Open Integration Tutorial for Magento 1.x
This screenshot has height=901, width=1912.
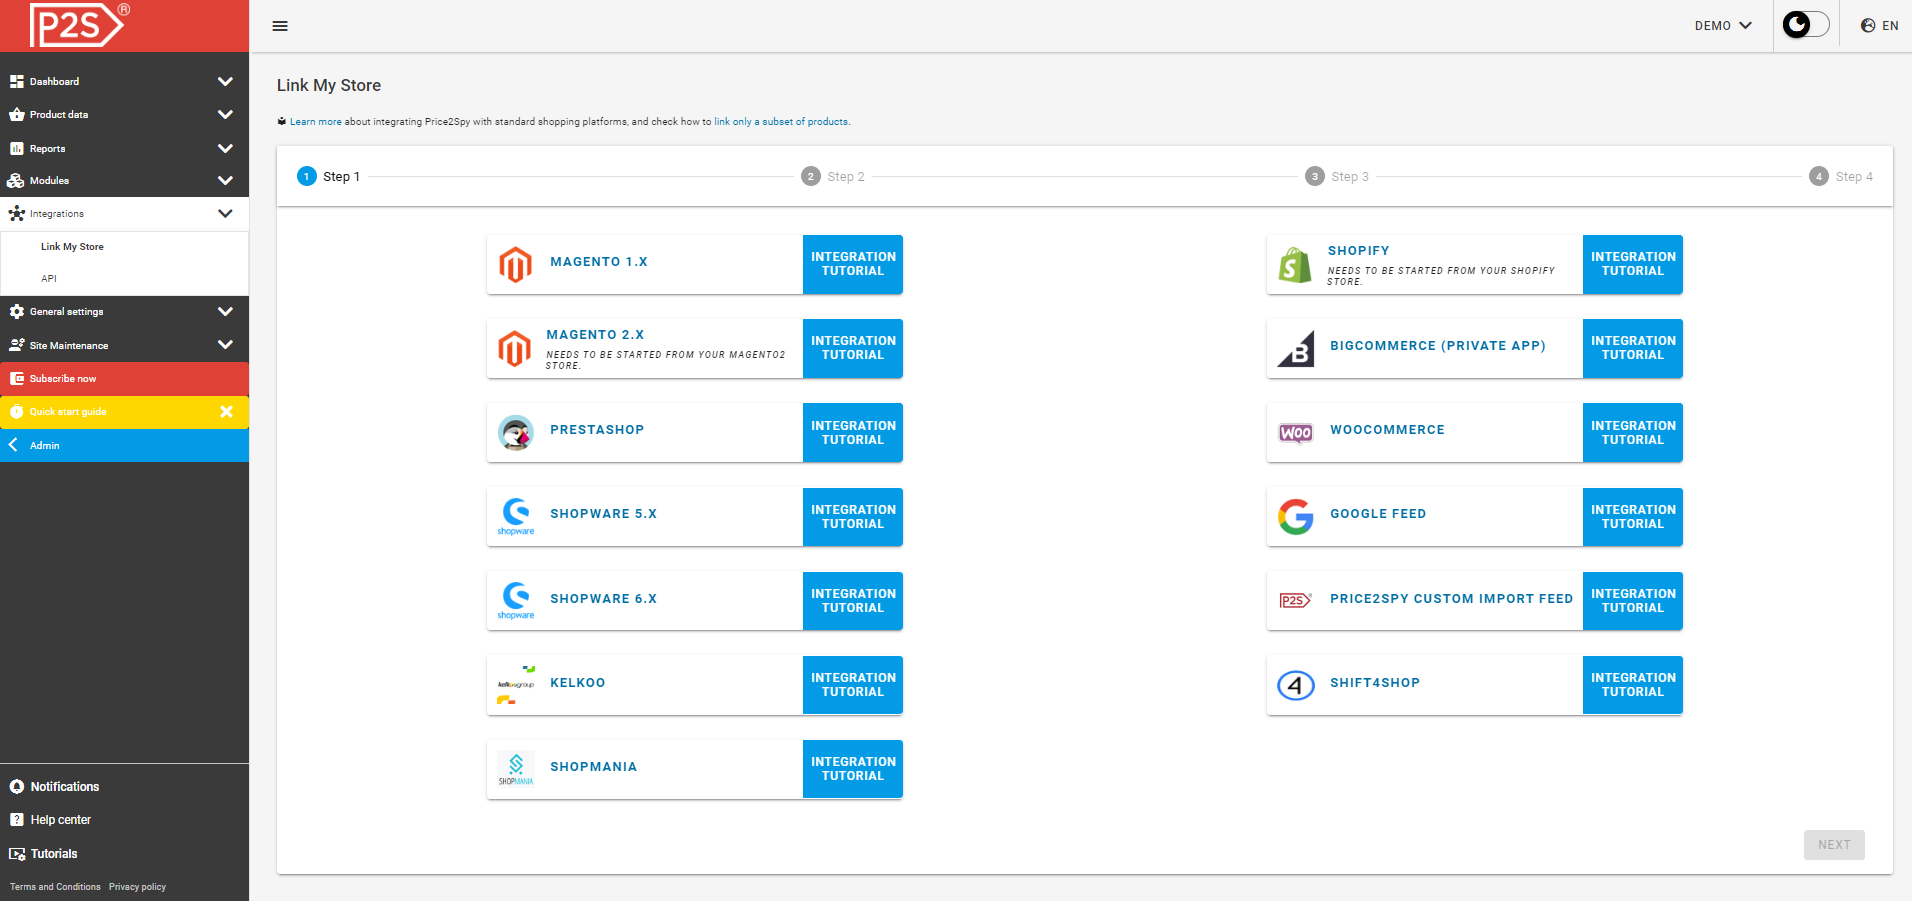(x=852, y=264)
